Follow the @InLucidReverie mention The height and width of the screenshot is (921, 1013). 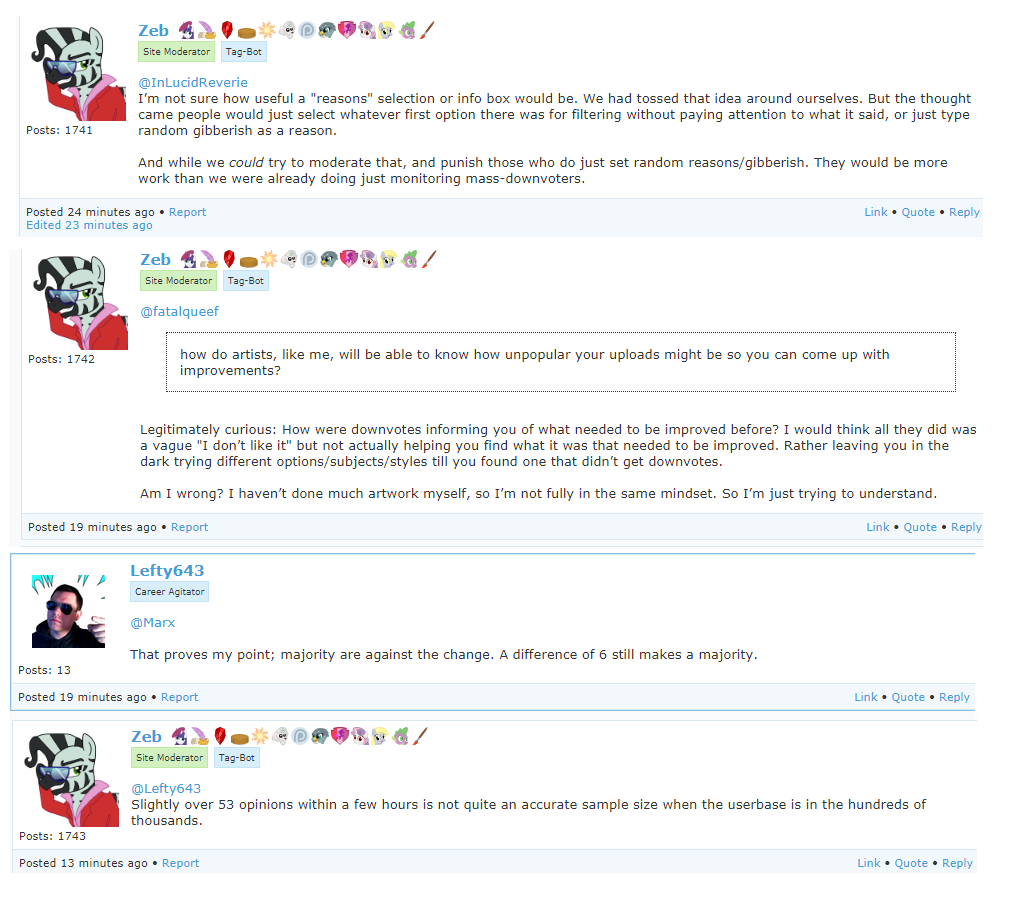tap(193, 83)
